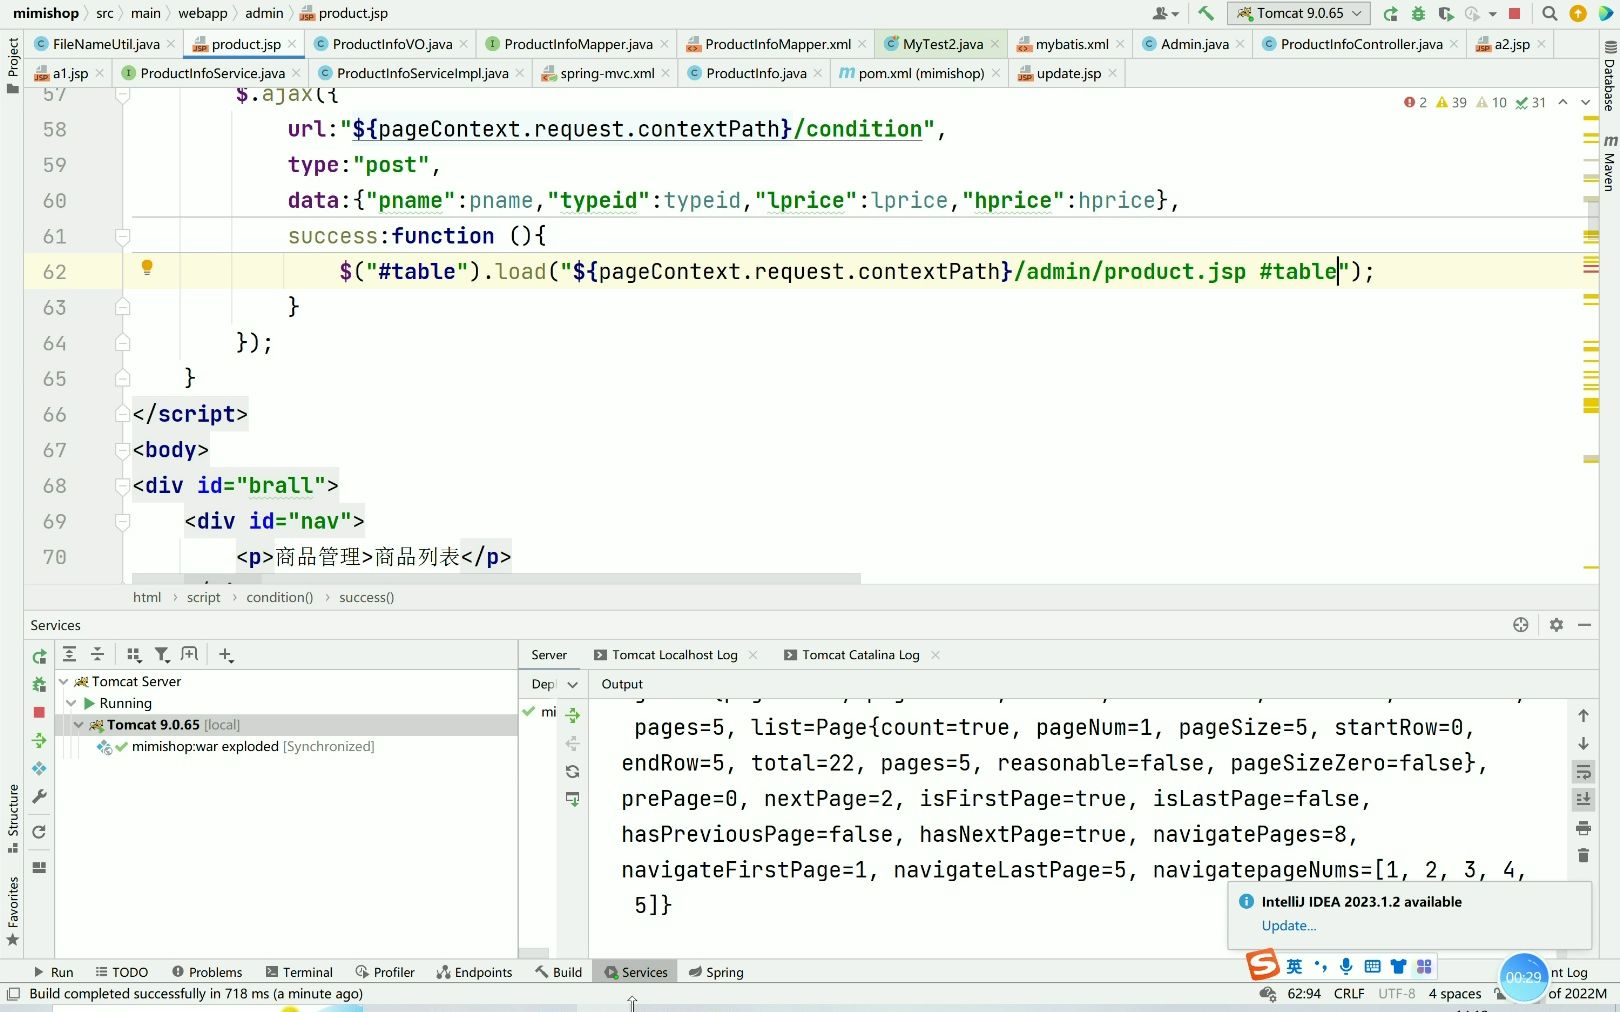Stop the server with the red square in Services
This screenshot has width=1620, height=1012.
(x=39, y=712)
